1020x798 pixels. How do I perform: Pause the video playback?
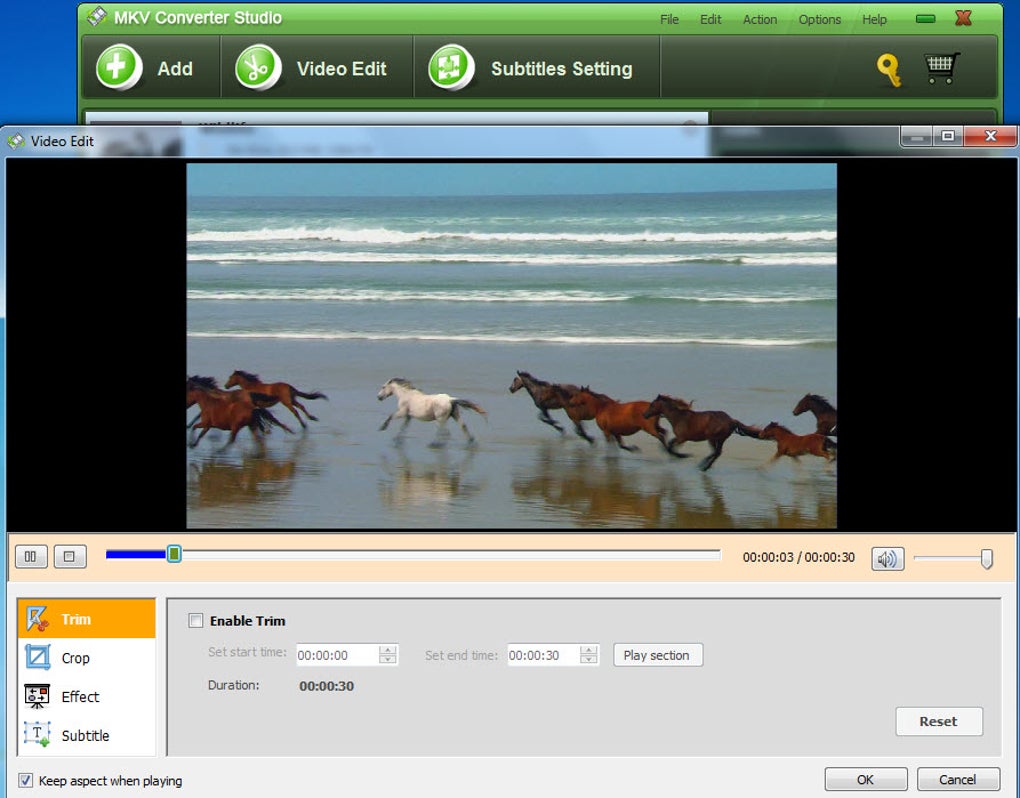click(x=31, y=557)
